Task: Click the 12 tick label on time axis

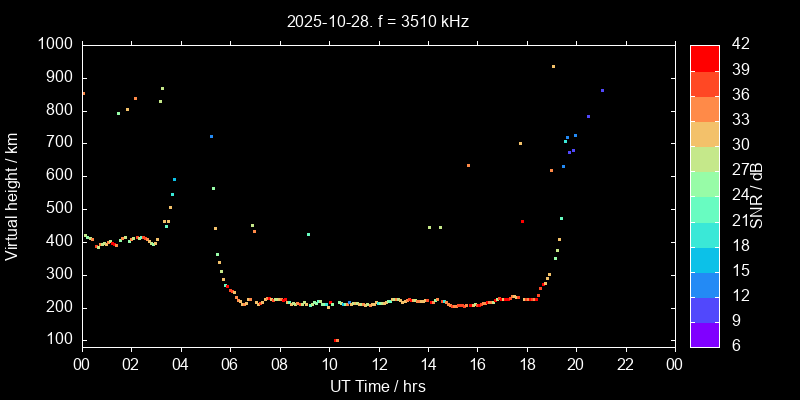Action: [x=378, y=365]
